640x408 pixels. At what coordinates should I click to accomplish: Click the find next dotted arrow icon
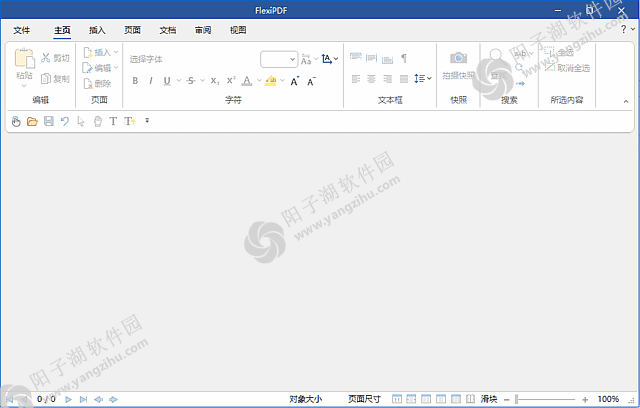click(x=520, y=84)
